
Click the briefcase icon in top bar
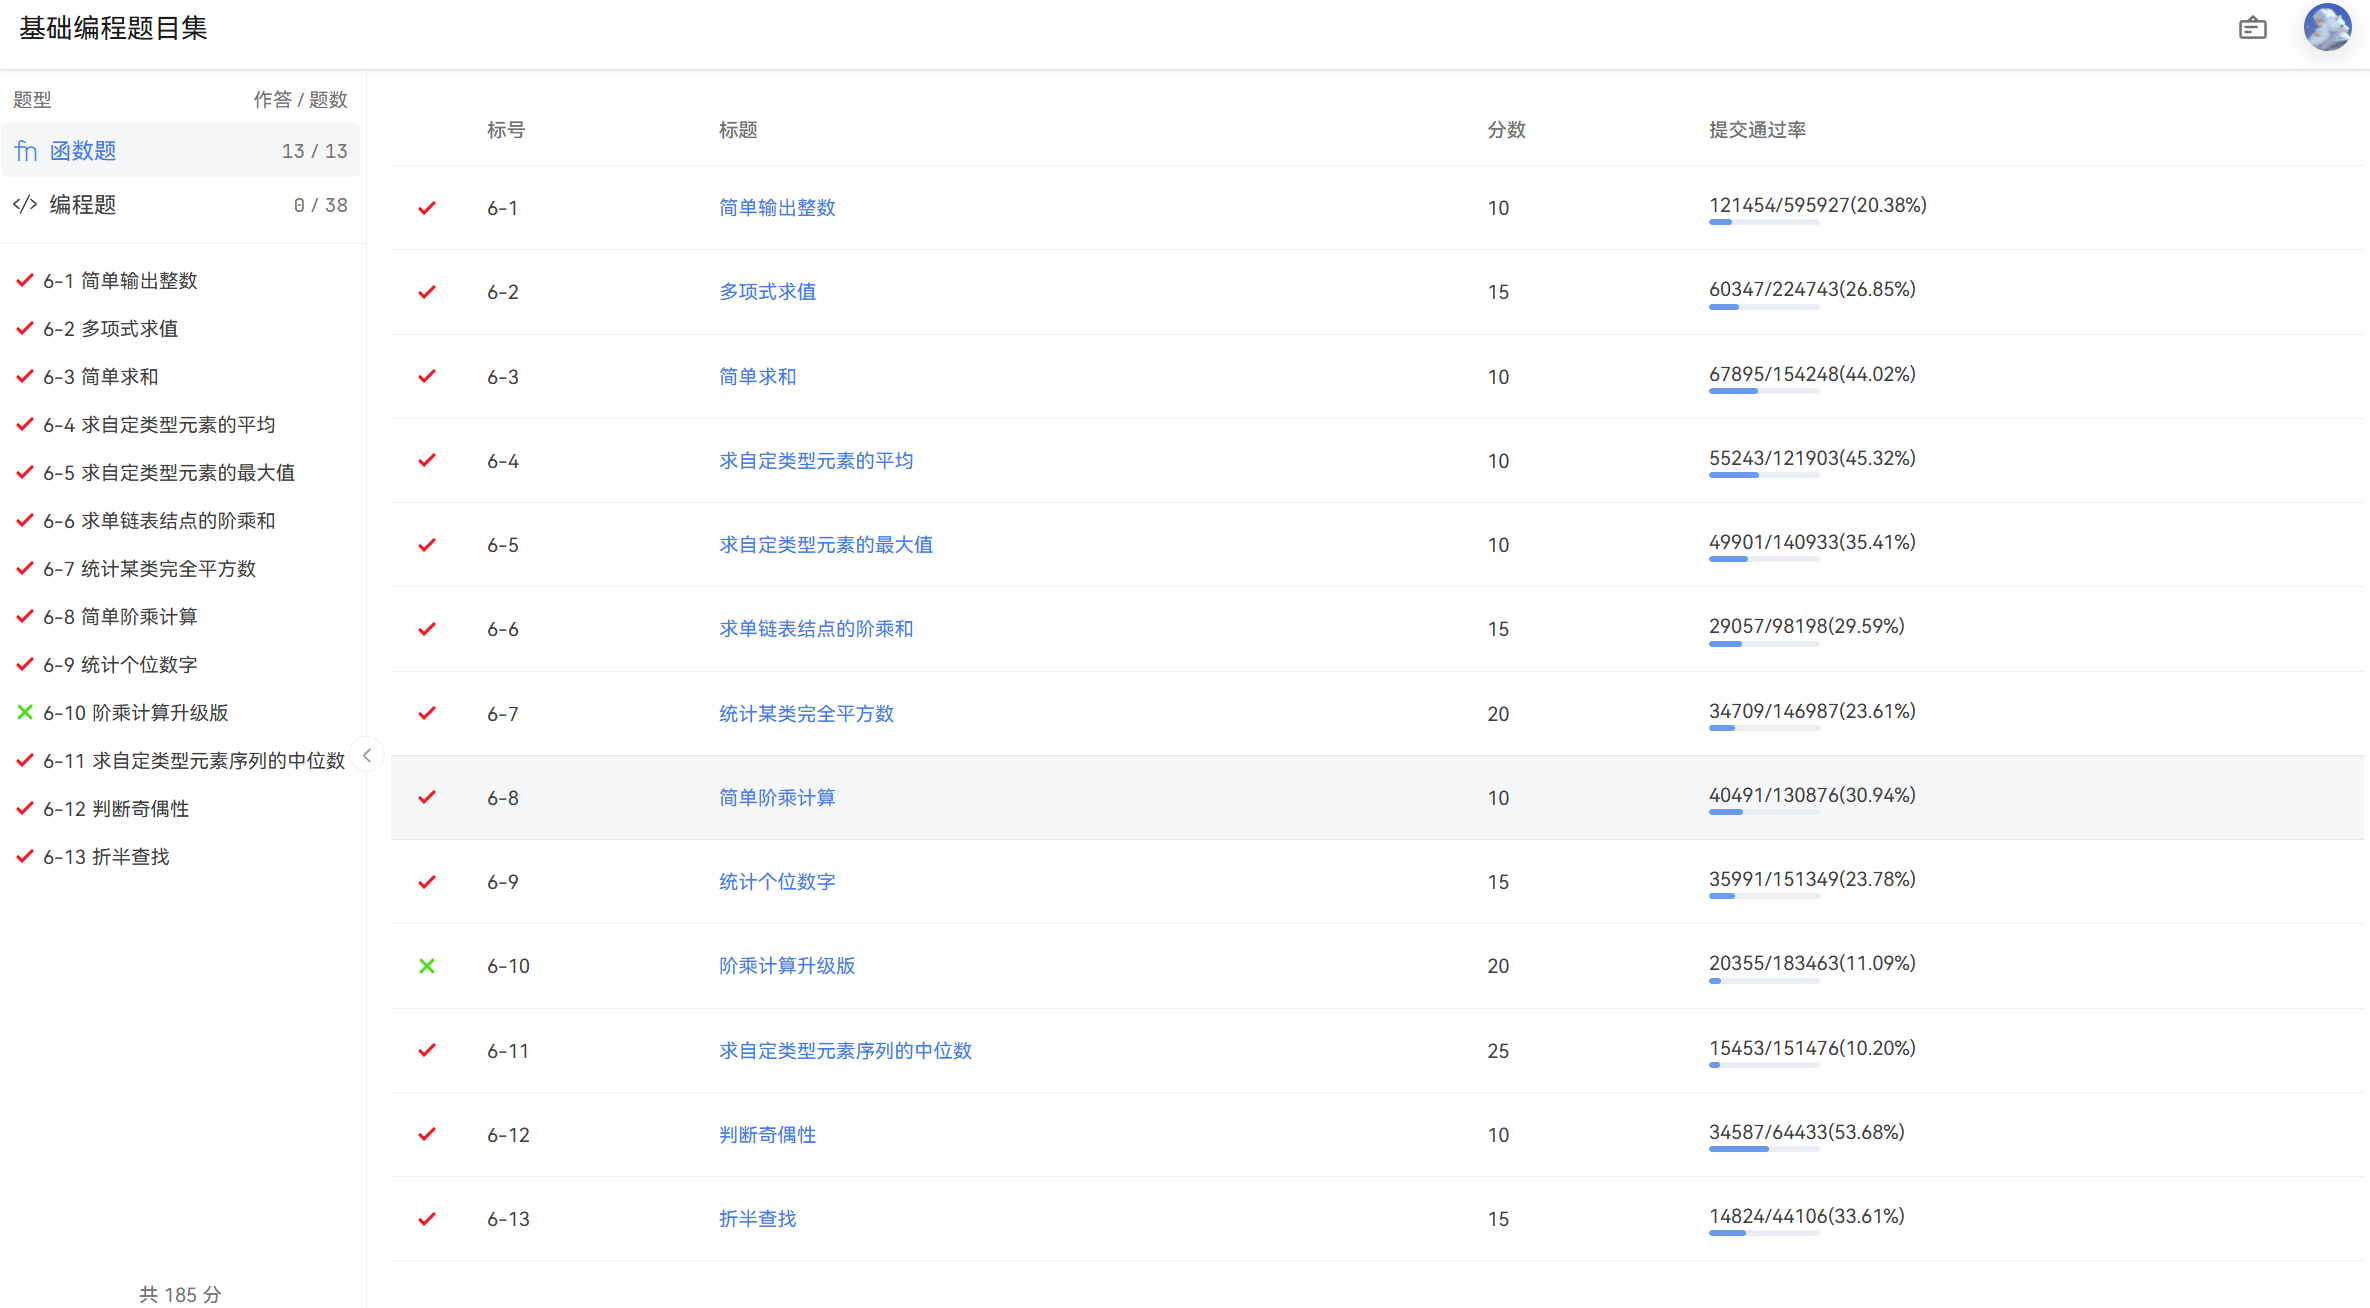click(2252, 28)
